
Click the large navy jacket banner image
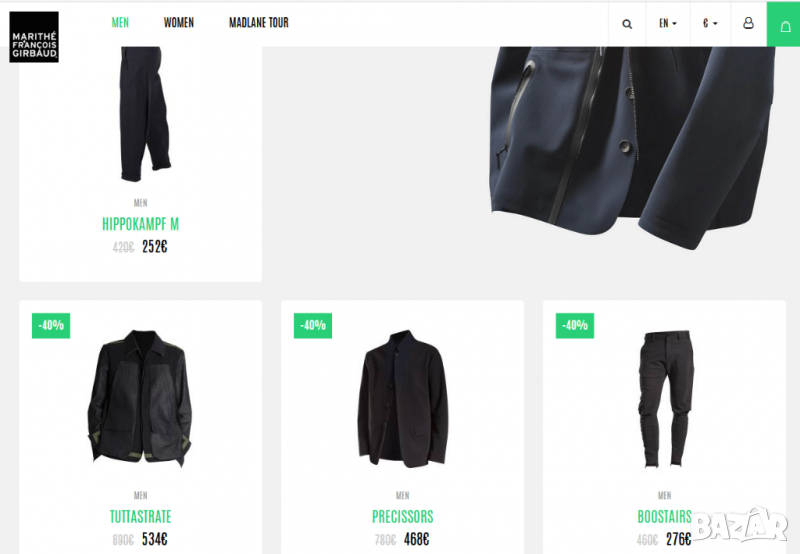pos(633,148)
